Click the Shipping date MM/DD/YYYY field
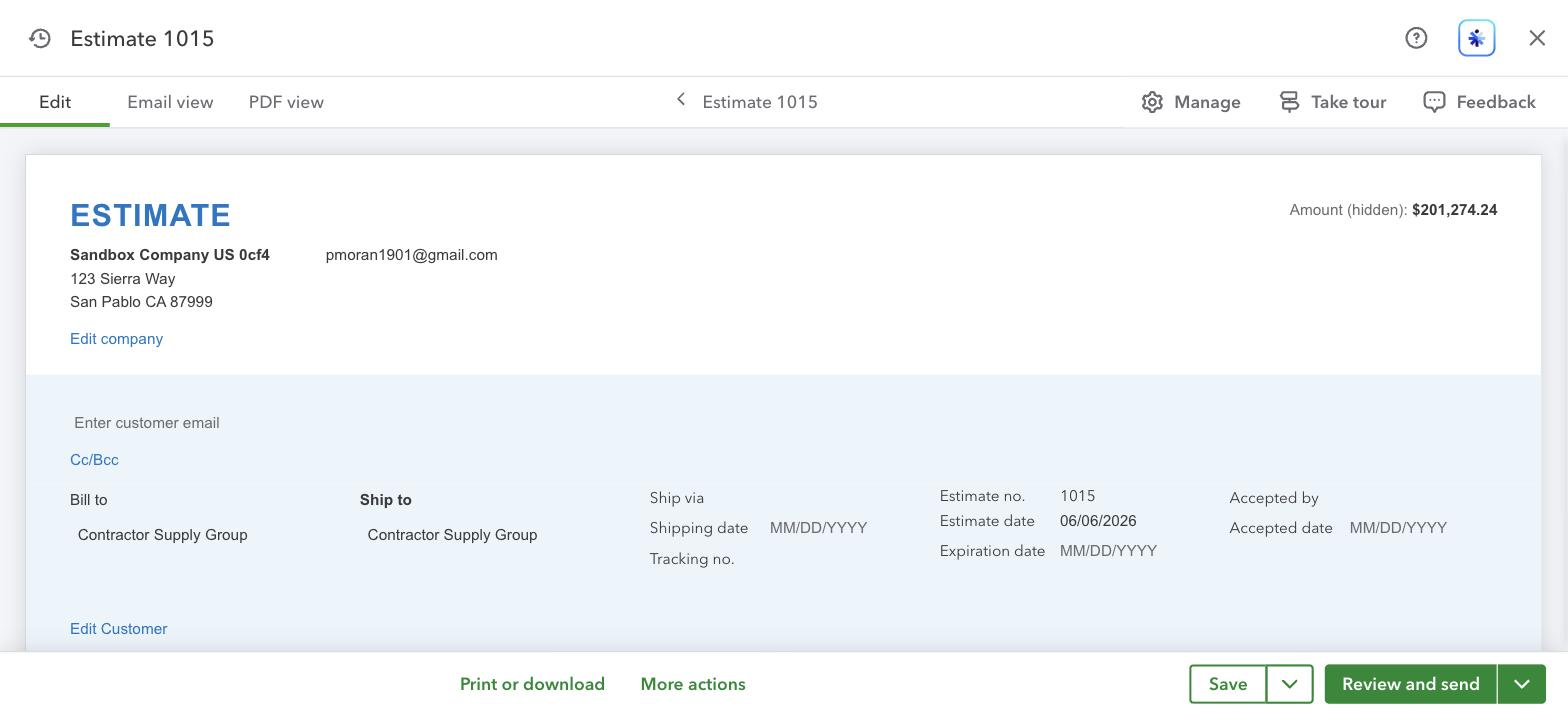1568x721 pixels. (818, 528)
